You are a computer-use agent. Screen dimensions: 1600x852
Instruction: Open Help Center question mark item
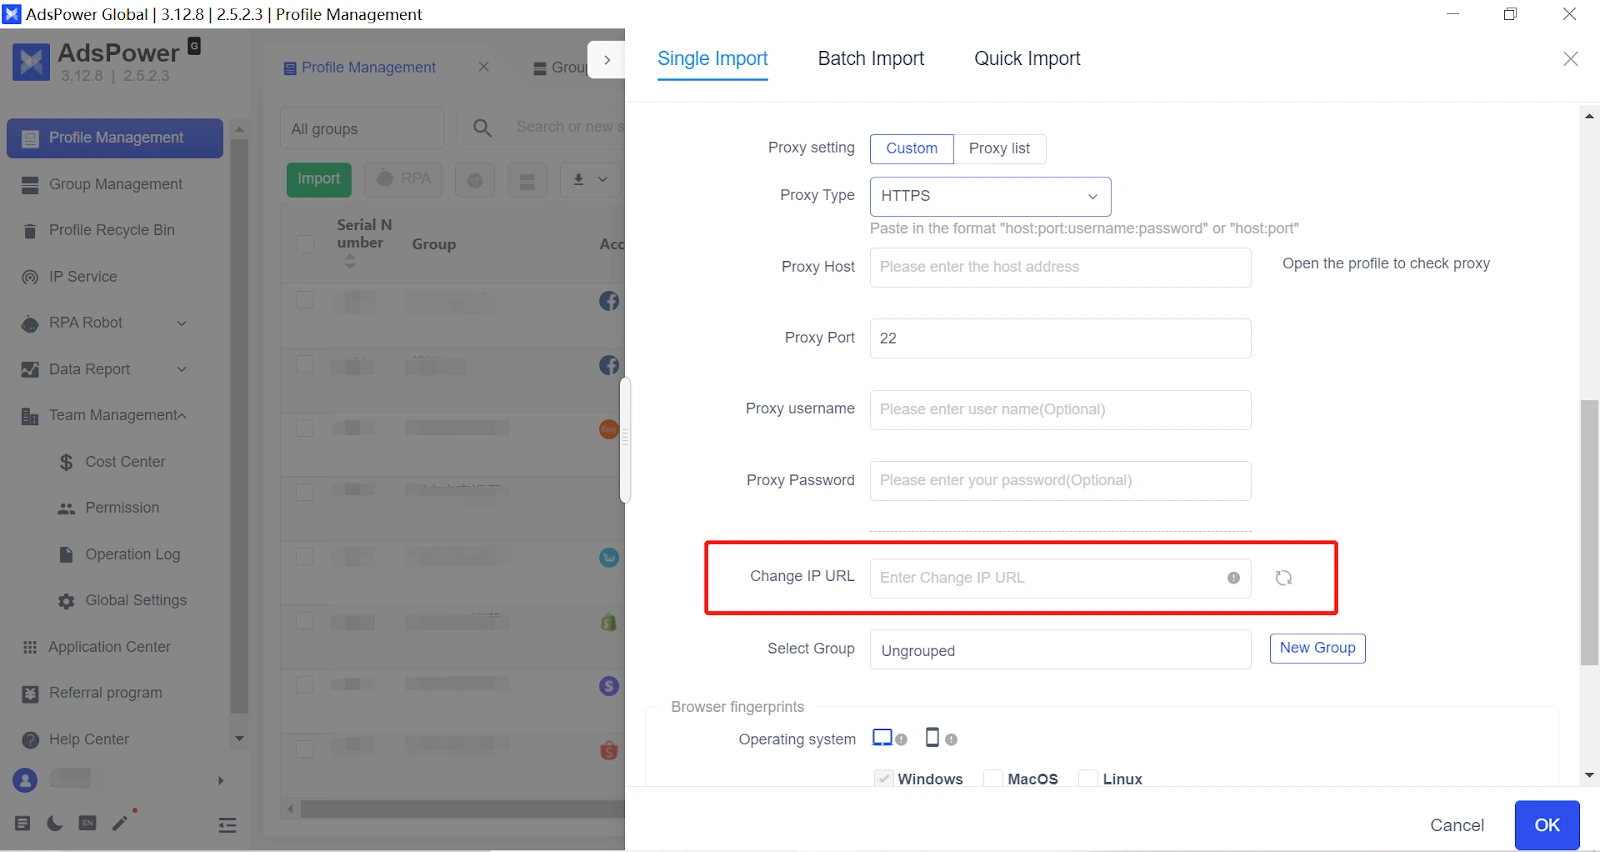coord(76,740)
